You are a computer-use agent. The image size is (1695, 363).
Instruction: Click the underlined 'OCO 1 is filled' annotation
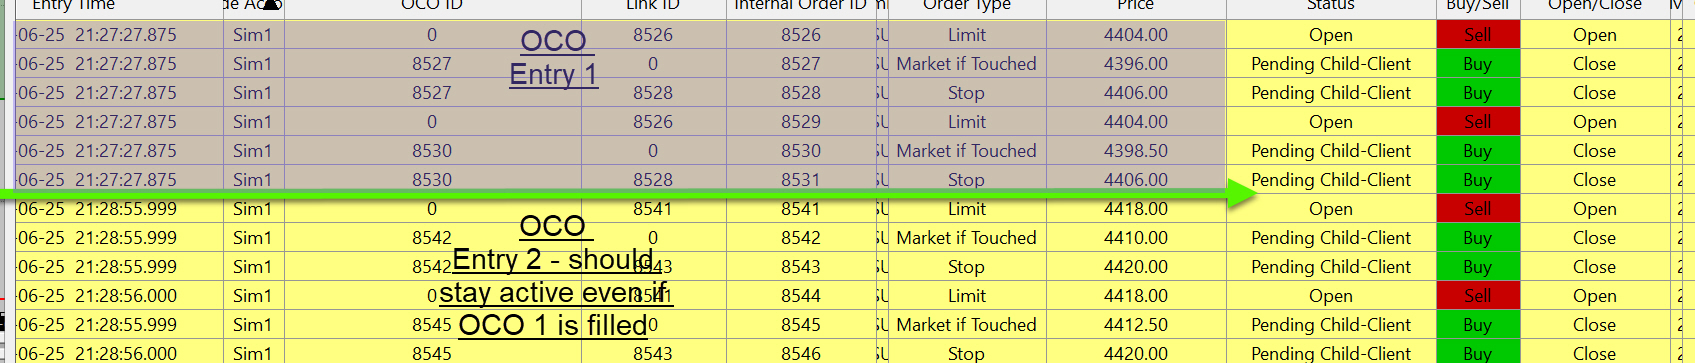click(x=553, y=326)
